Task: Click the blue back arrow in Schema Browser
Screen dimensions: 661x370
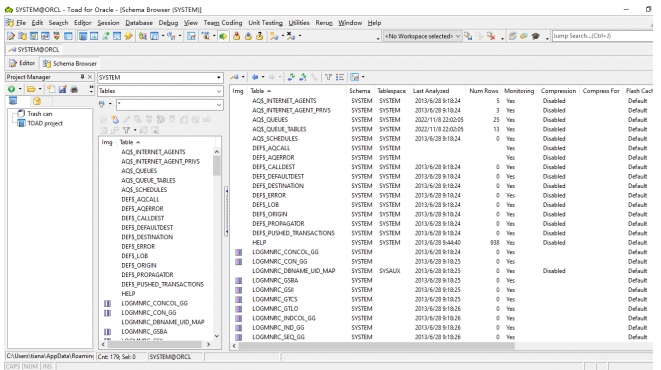Action: click(255, 77)
